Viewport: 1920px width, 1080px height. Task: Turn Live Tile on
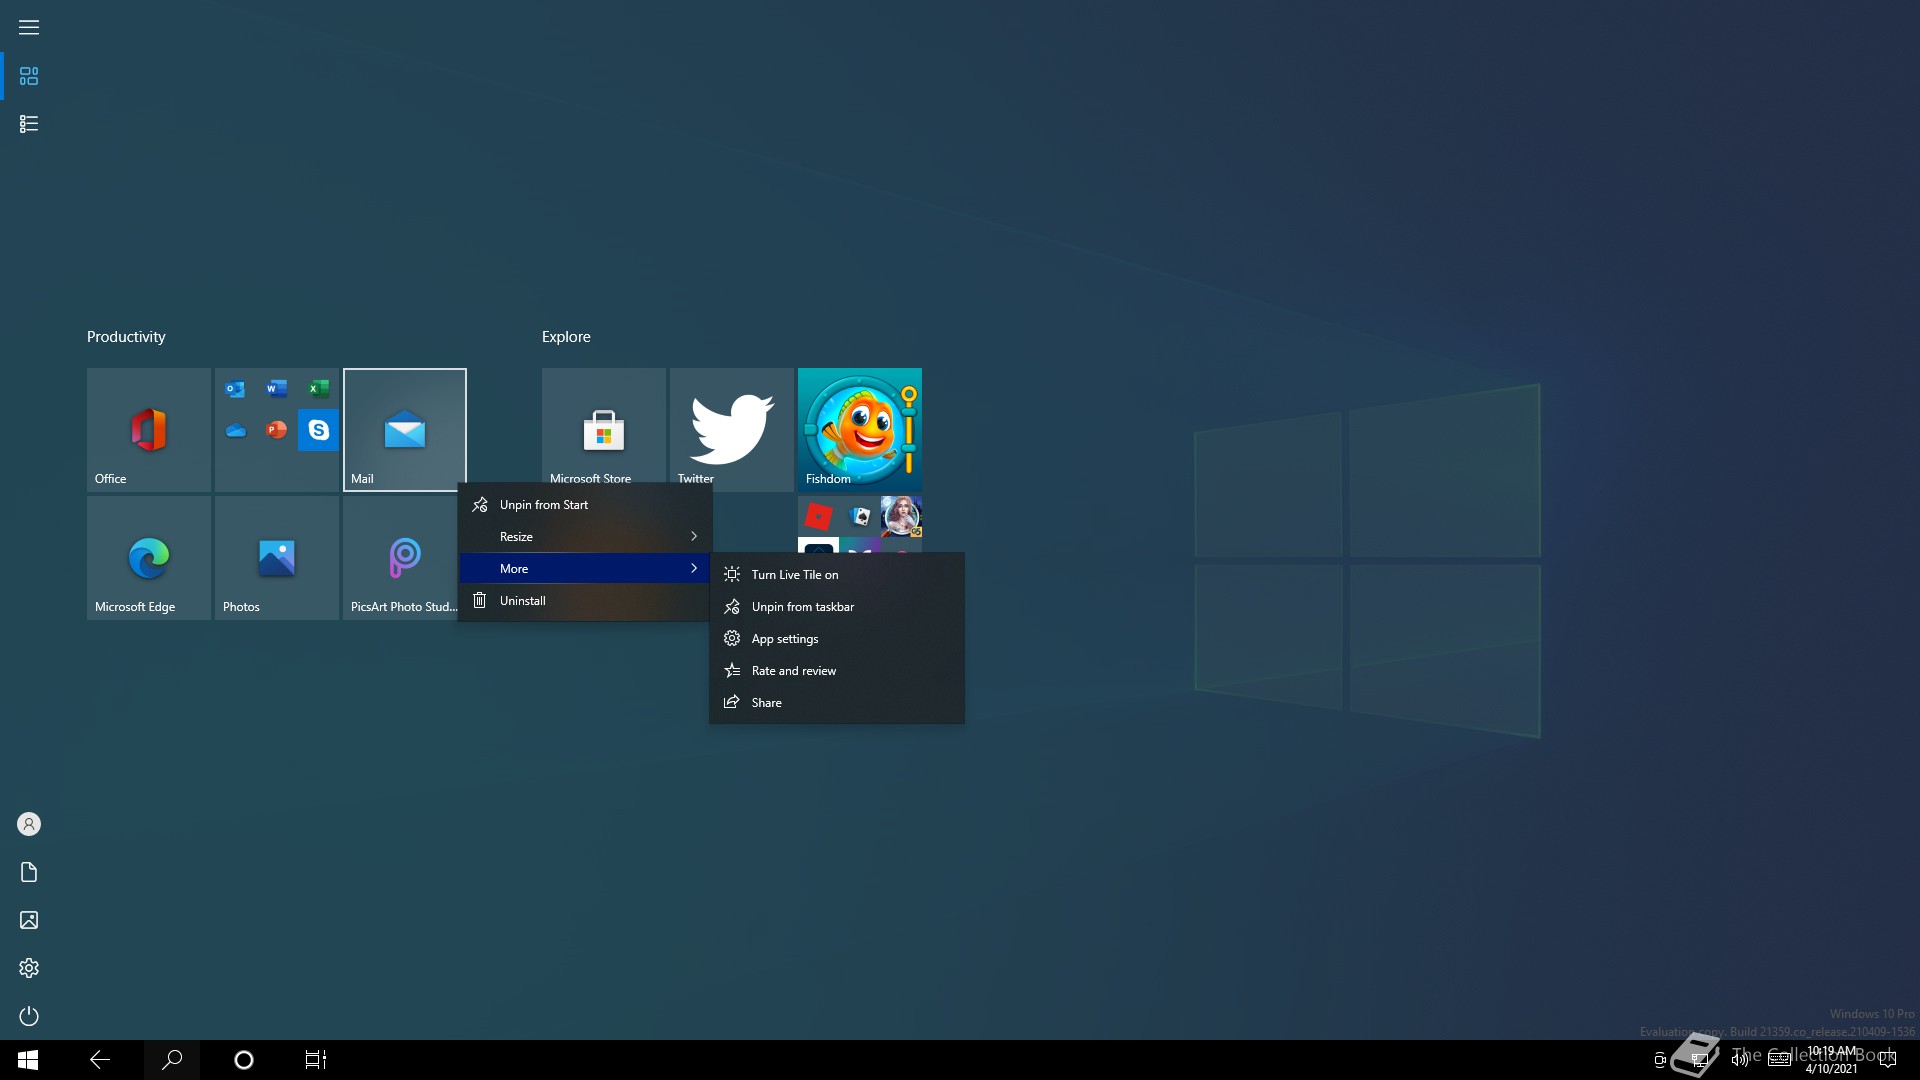click(837, 575)
